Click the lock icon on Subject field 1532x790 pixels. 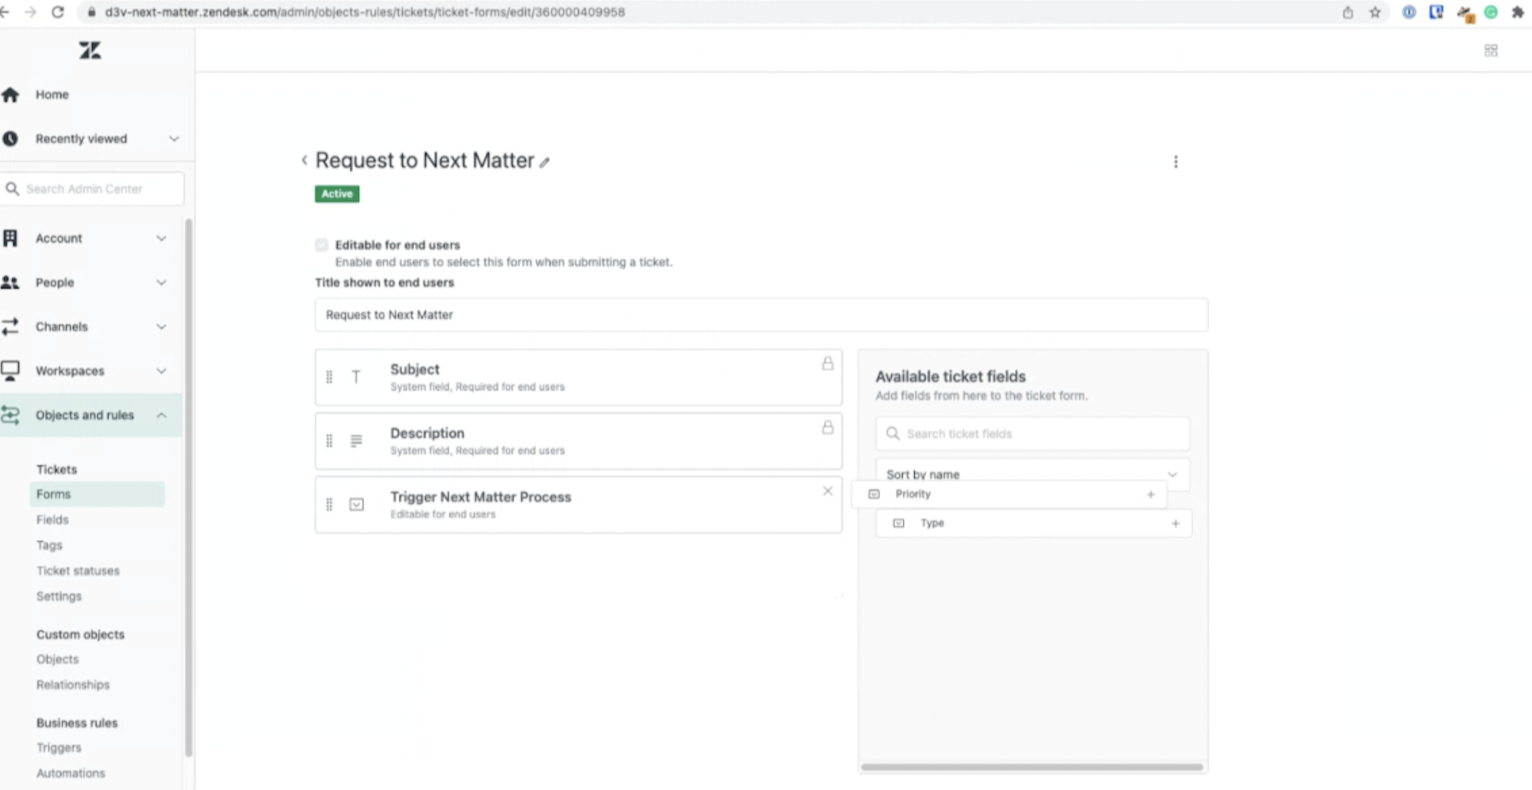coord(827,363)
